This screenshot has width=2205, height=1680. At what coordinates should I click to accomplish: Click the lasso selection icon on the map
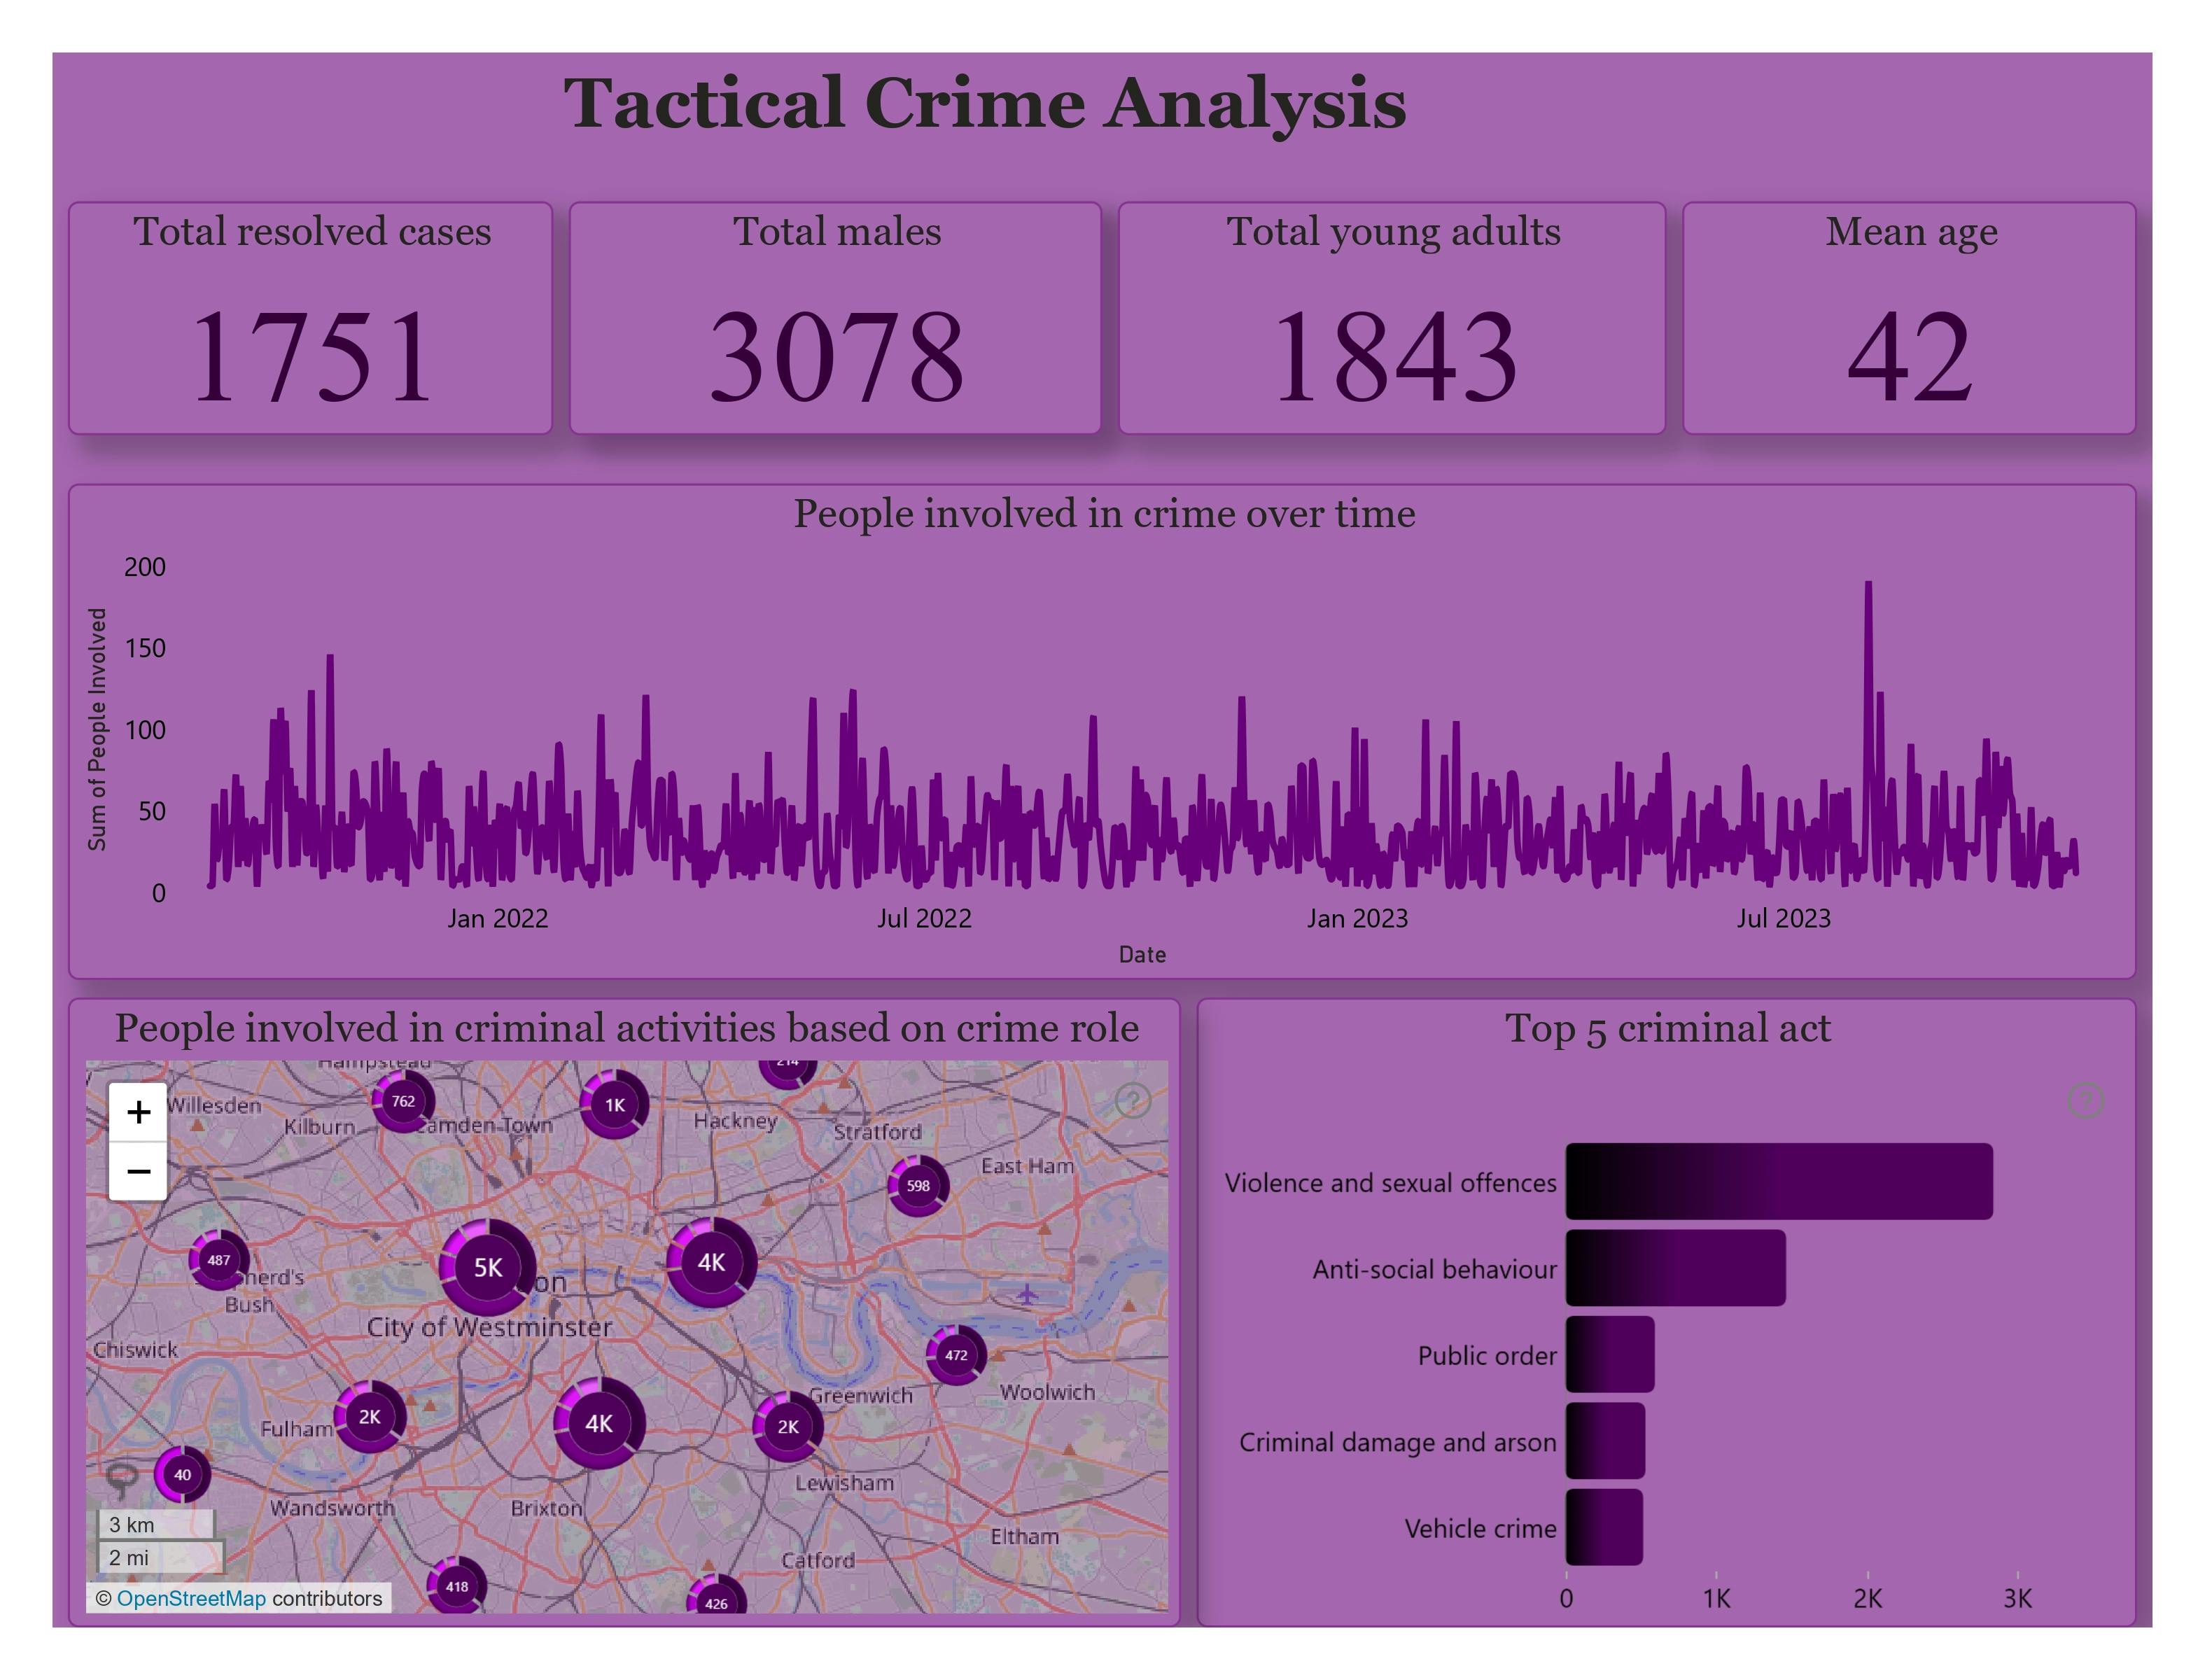(x=122, y=1478)
